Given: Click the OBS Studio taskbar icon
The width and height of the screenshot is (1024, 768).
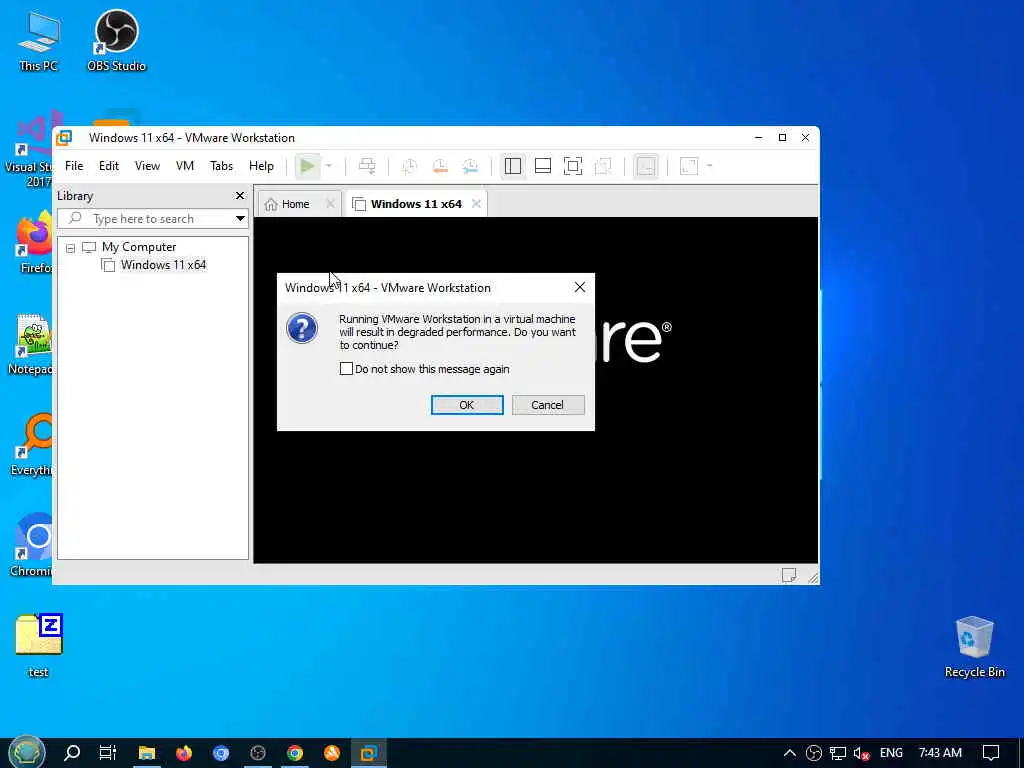Looking at the screenshot, I should [258, 753].
